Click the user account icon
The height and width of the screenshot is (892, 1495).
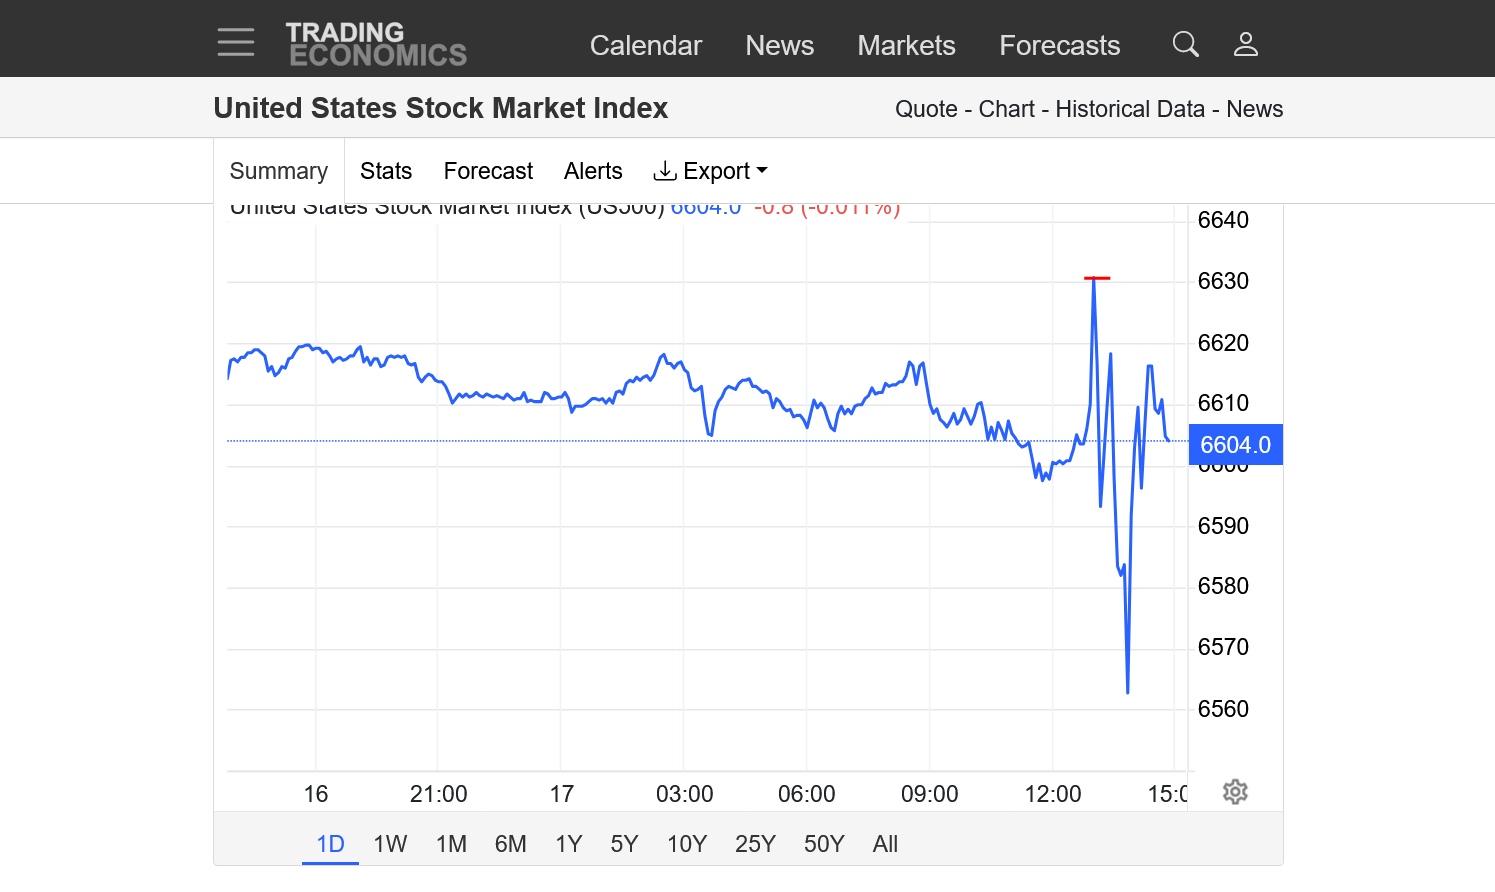coord(1245,44)
